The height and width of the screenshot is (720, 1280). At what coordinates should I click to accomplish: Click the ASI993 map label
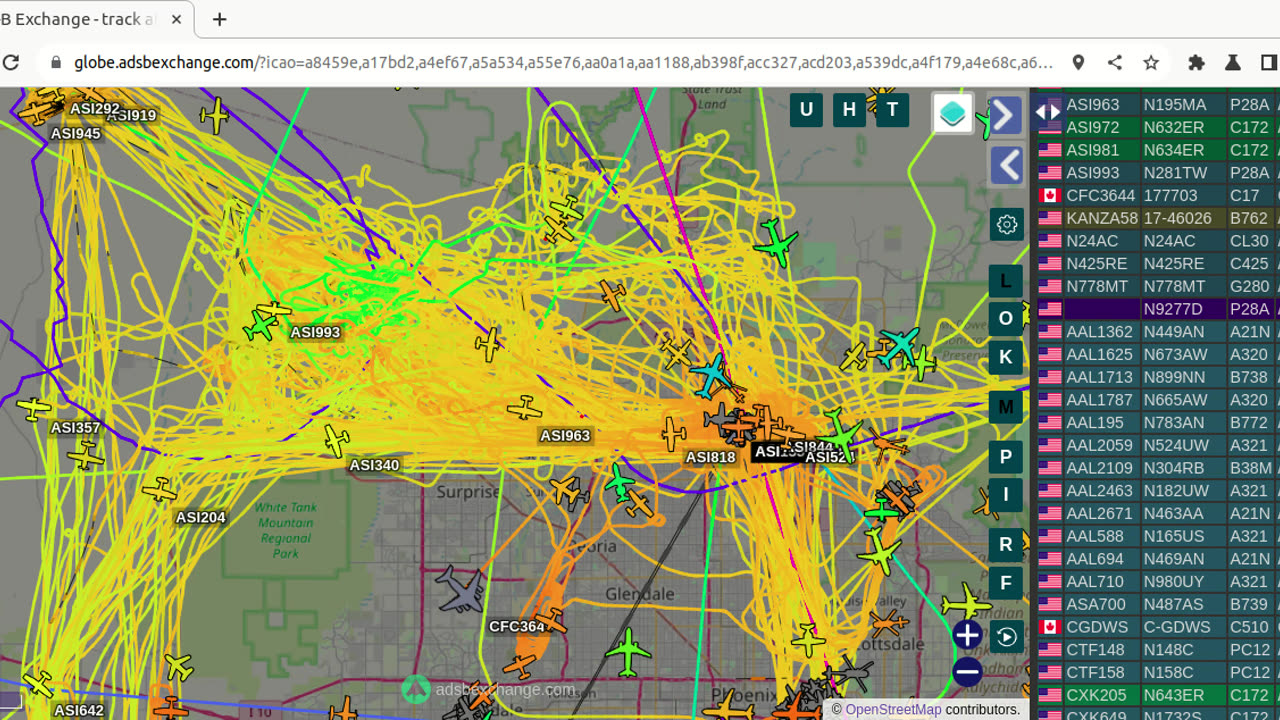tap(315, 332)
